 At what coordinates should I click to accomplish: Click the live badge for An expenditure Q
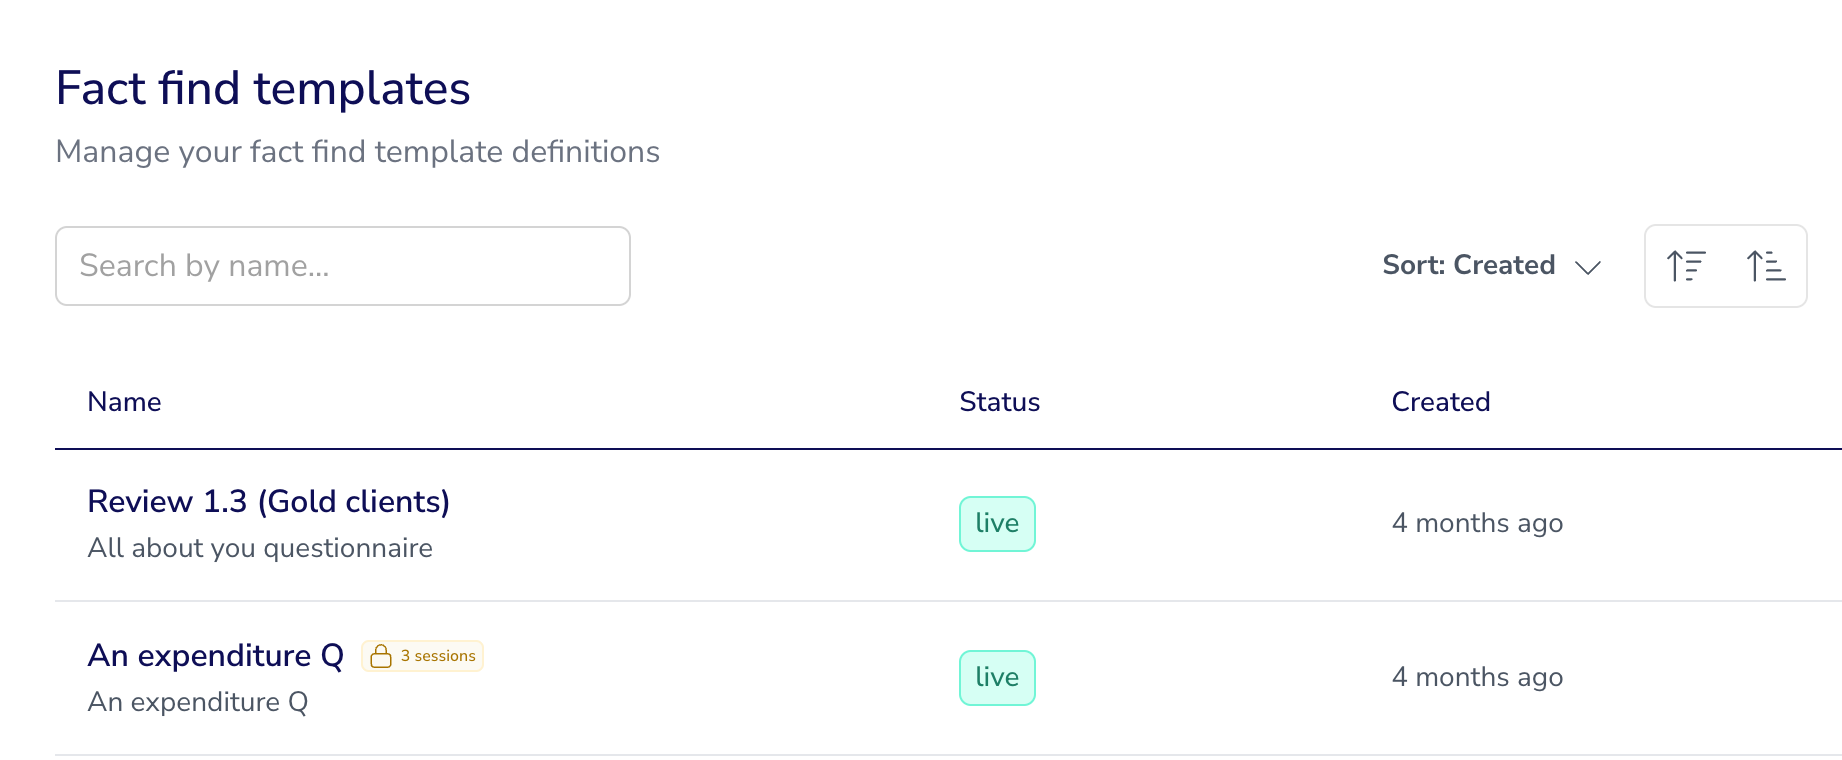tap(997, 678)
